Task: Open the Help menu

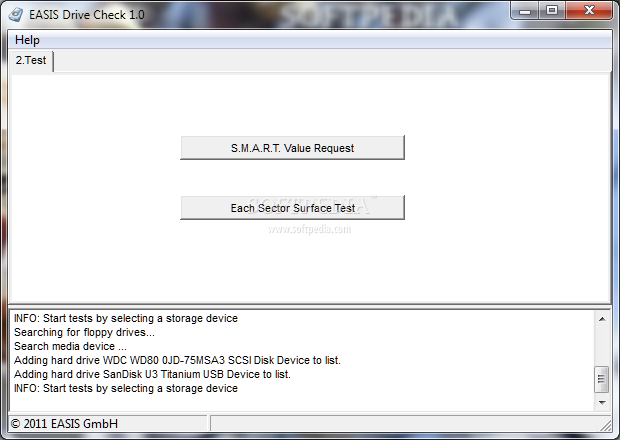Action: (x=27, y=40)
